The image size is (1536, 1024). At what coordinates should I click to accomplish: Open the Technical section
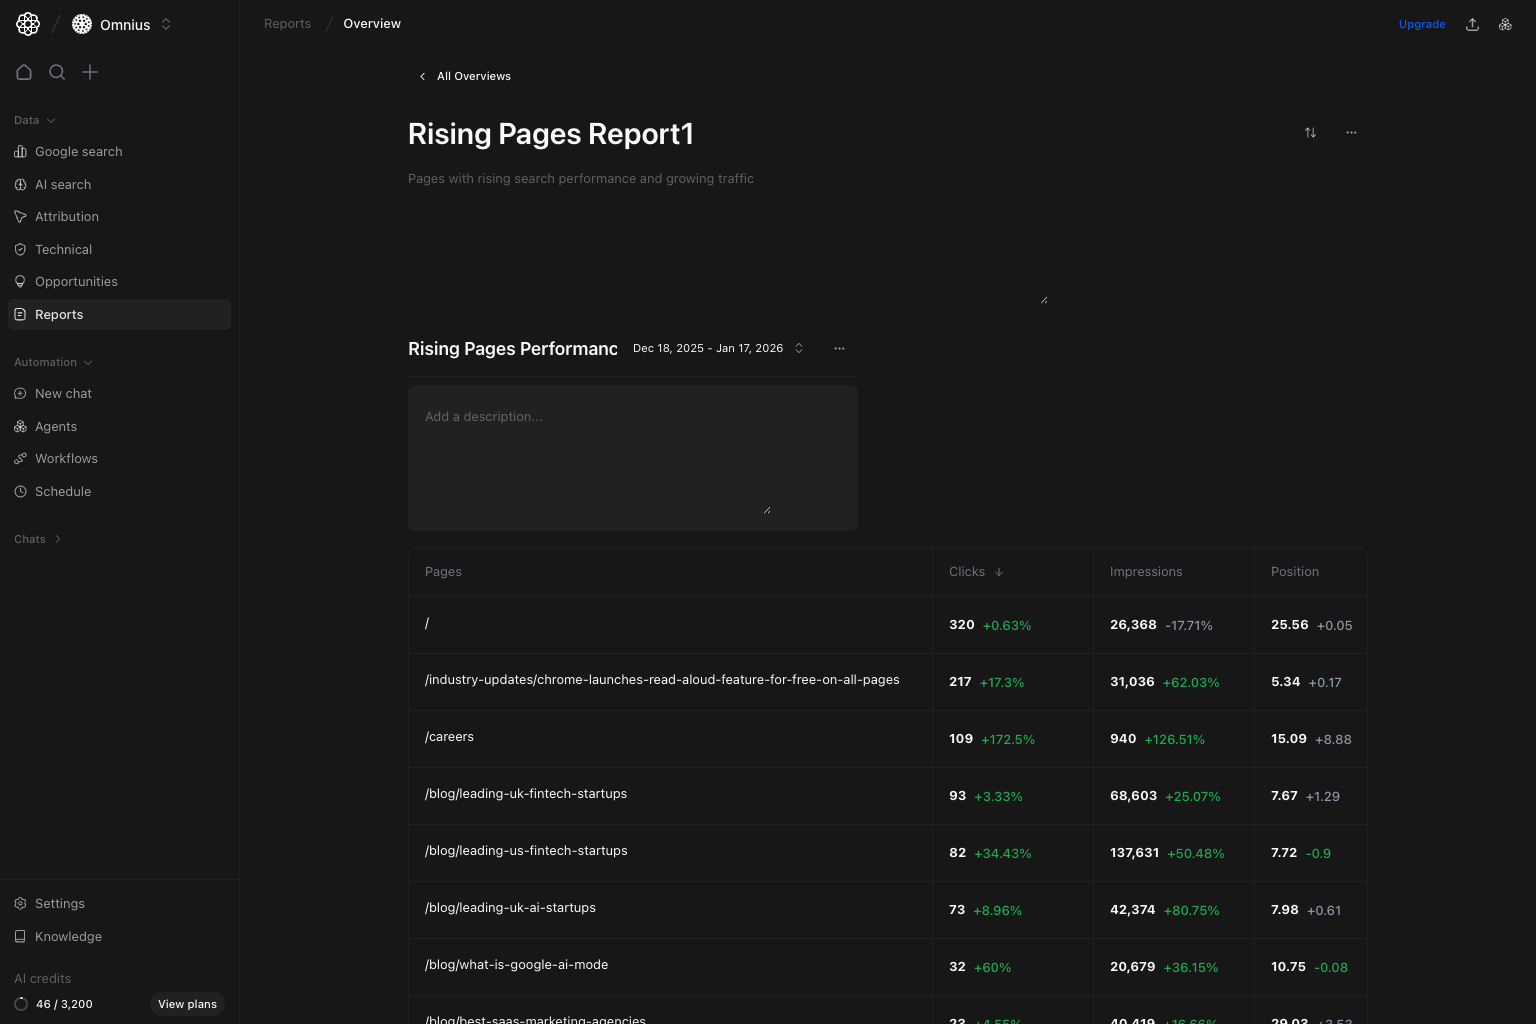63,249
